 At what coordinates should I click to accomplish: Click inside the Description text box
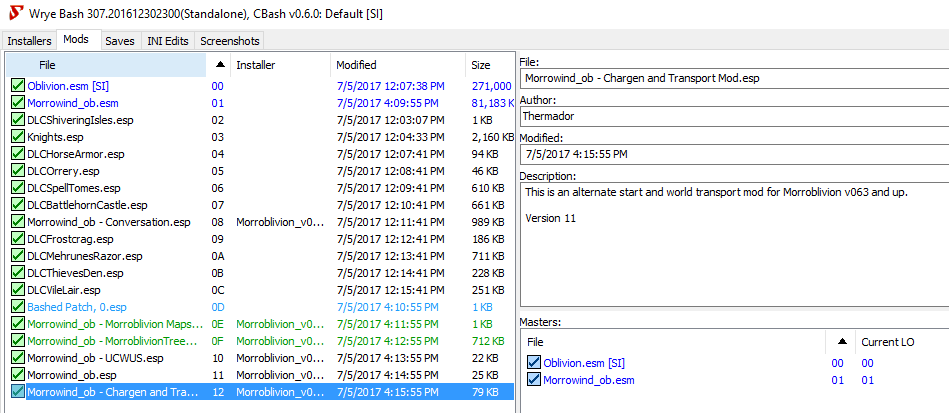pos(734,244)
